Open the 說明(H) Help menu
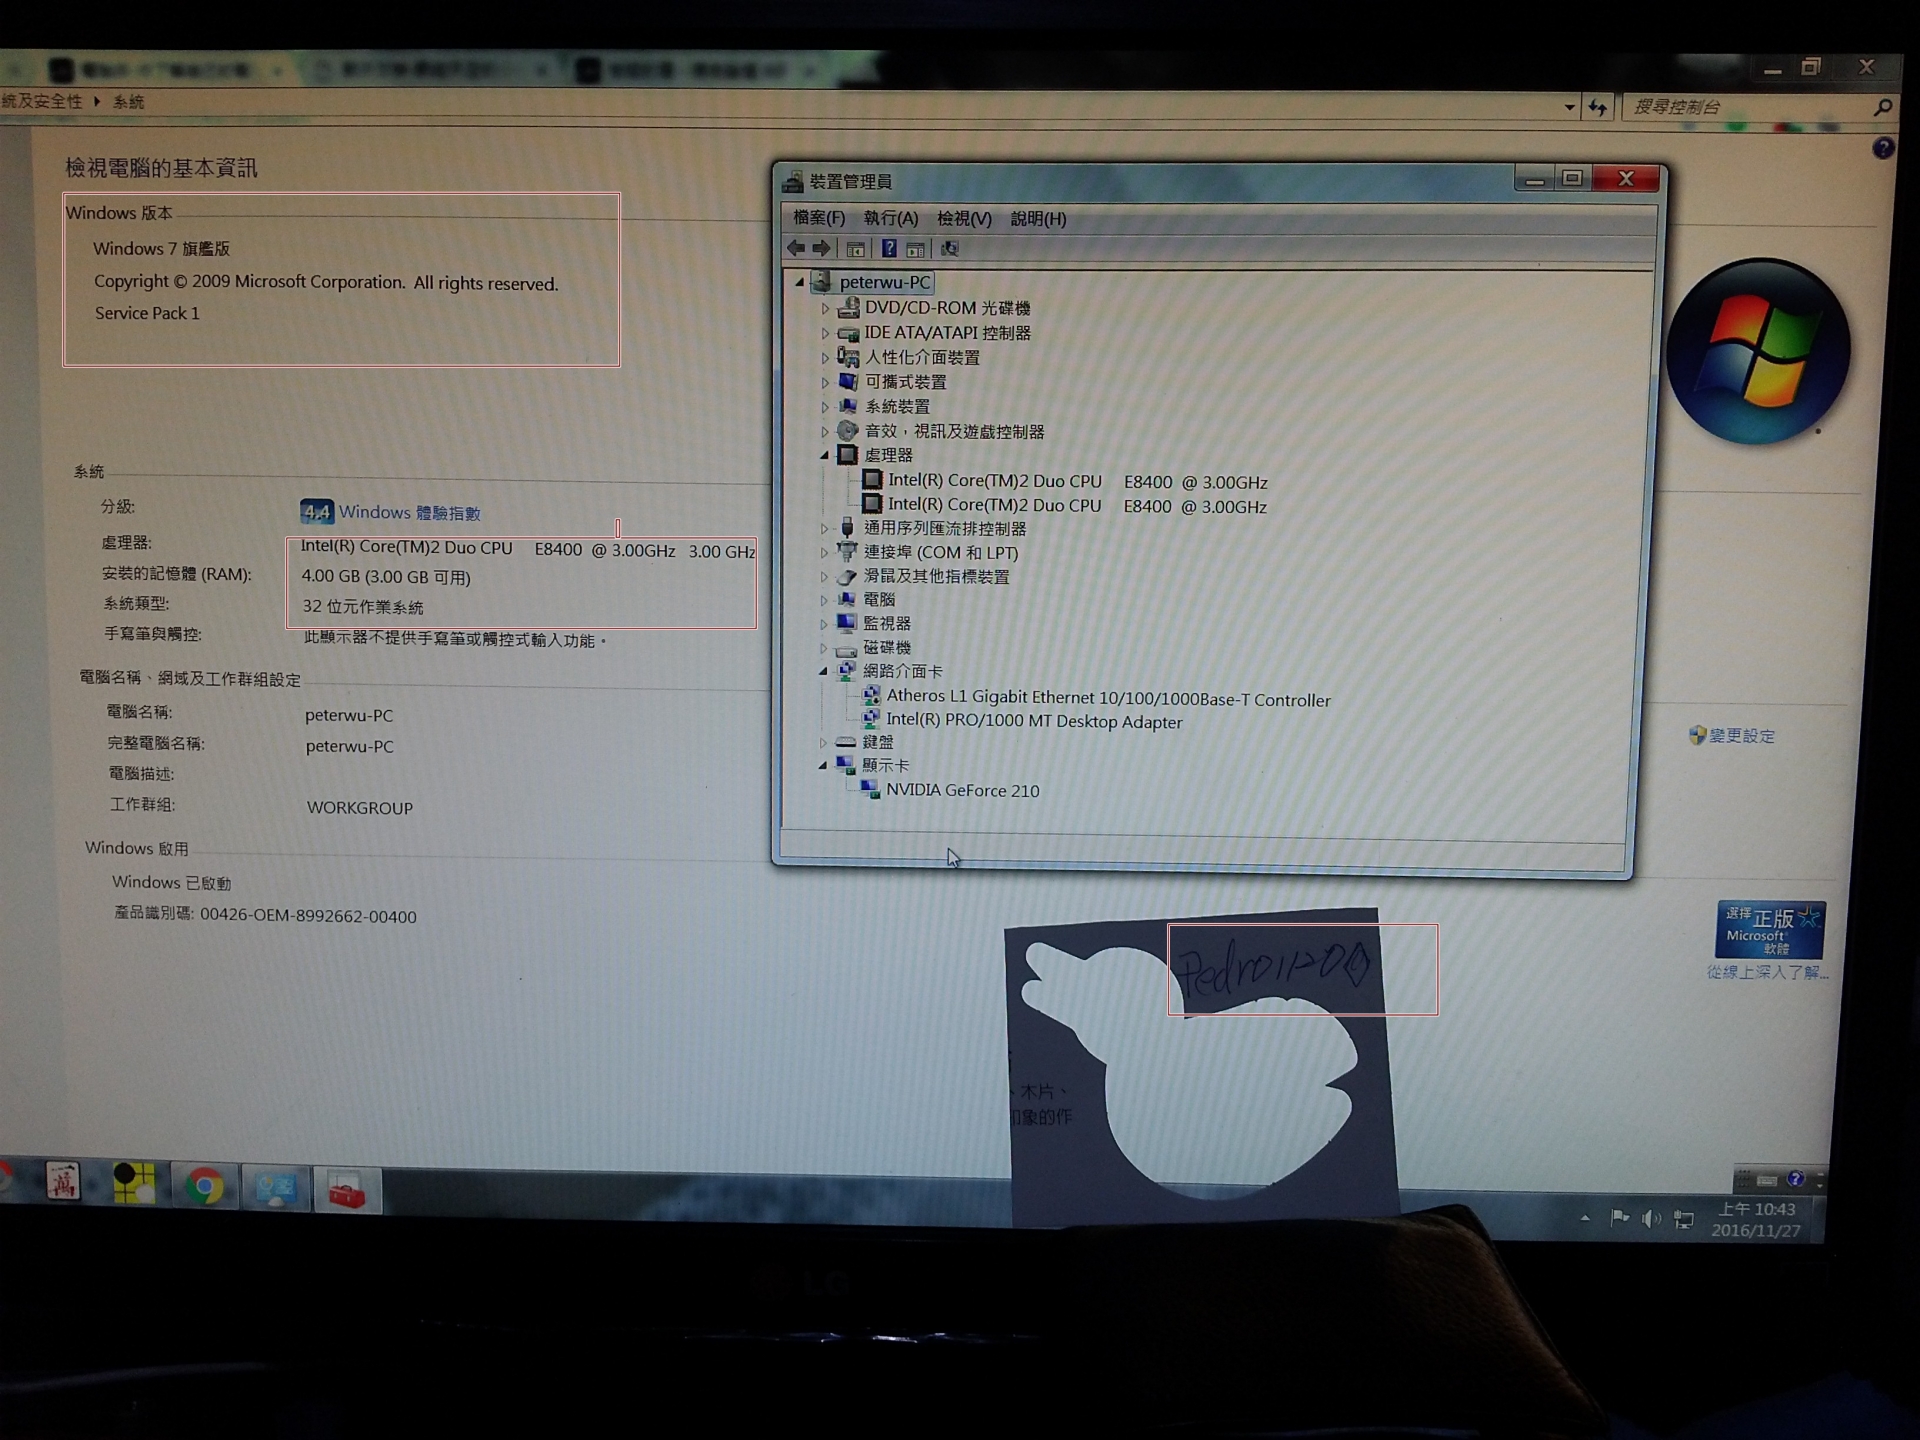This screenshot has width=1920, height=1440. pos(1038,218)
